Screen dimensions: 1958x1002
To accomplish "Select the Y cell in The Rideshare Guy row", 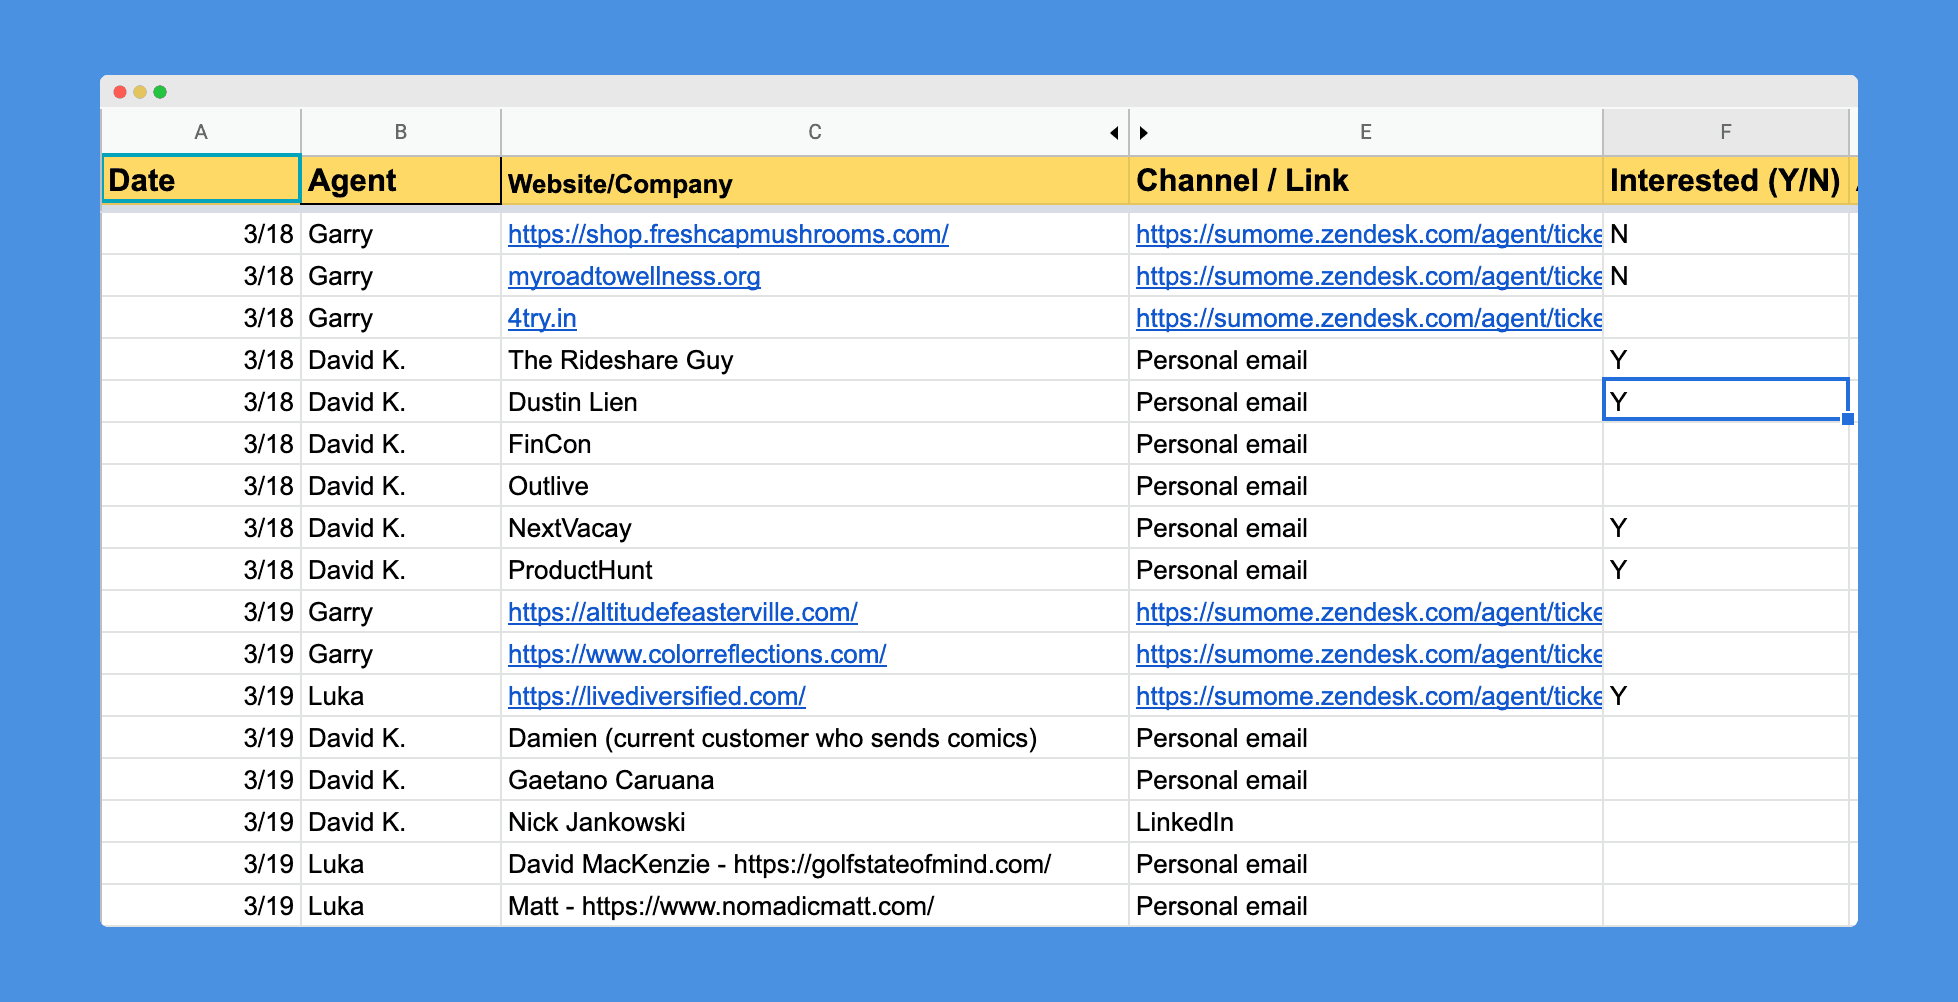I will pyautogui.click(x=1726, y=360).
